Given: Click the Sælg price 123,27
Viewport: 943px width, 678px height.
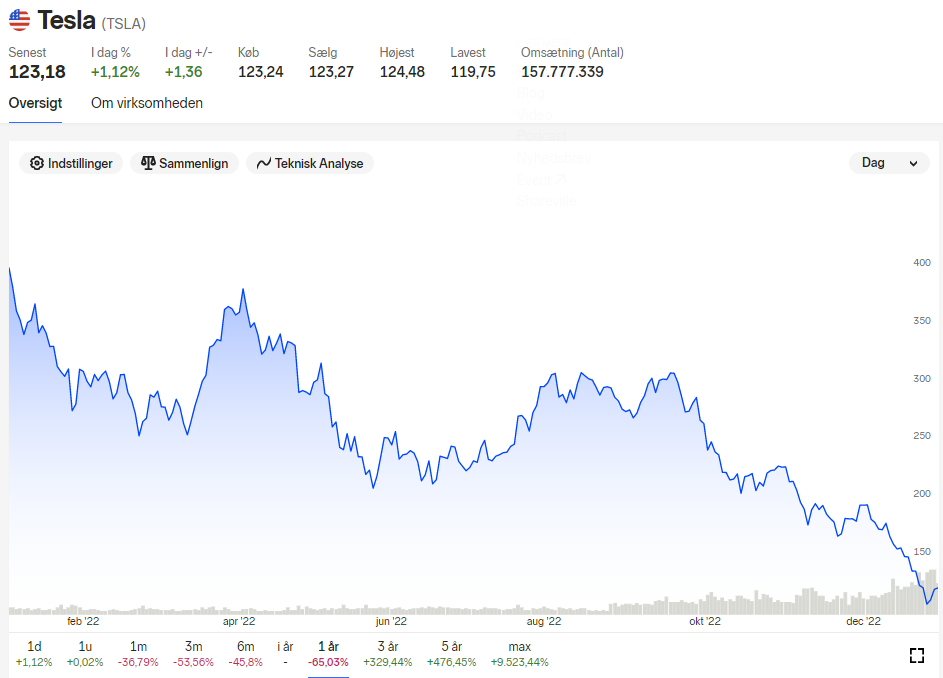Looking at the screenshot, I should click(x=331, y=72).
